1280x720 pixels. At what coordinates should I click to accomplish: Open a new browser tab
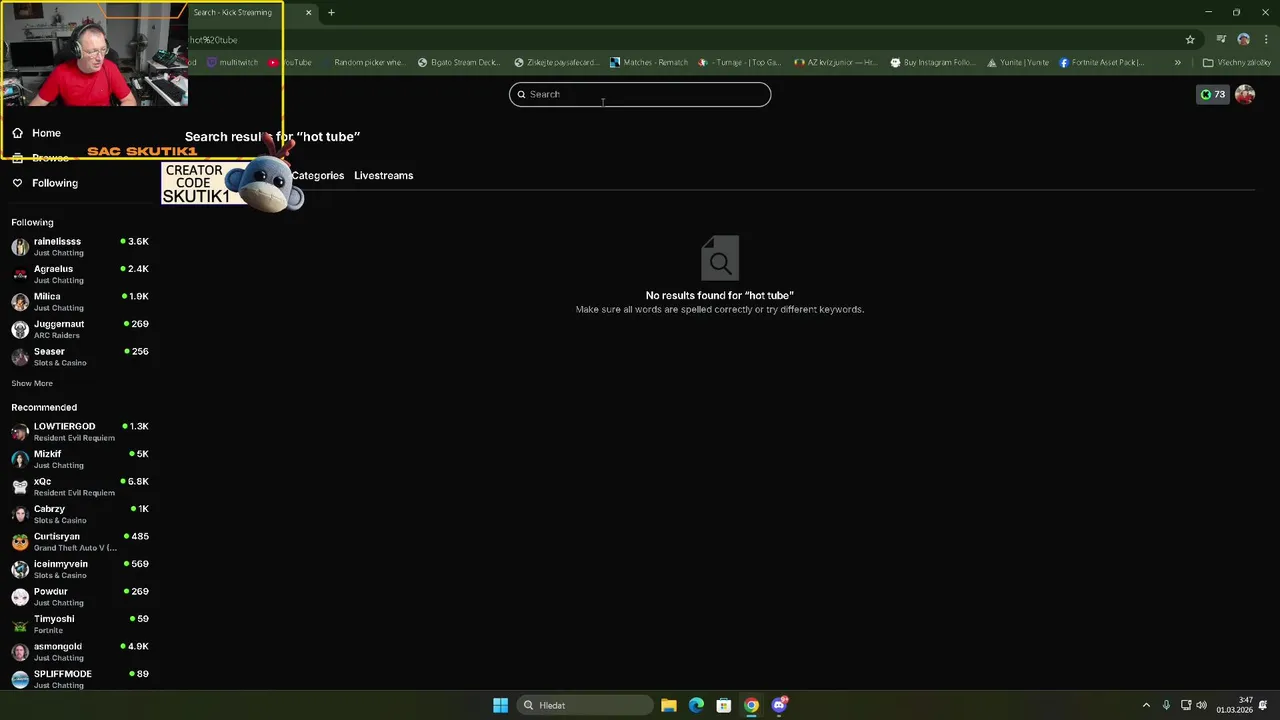331,13
